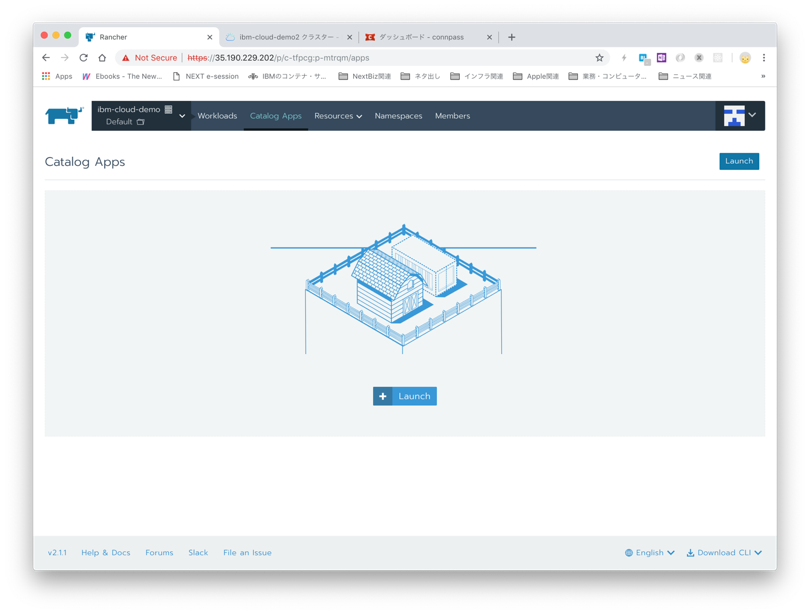Open the English language dropdown
This screenshot has width=810, height=614.
(649, 553)
